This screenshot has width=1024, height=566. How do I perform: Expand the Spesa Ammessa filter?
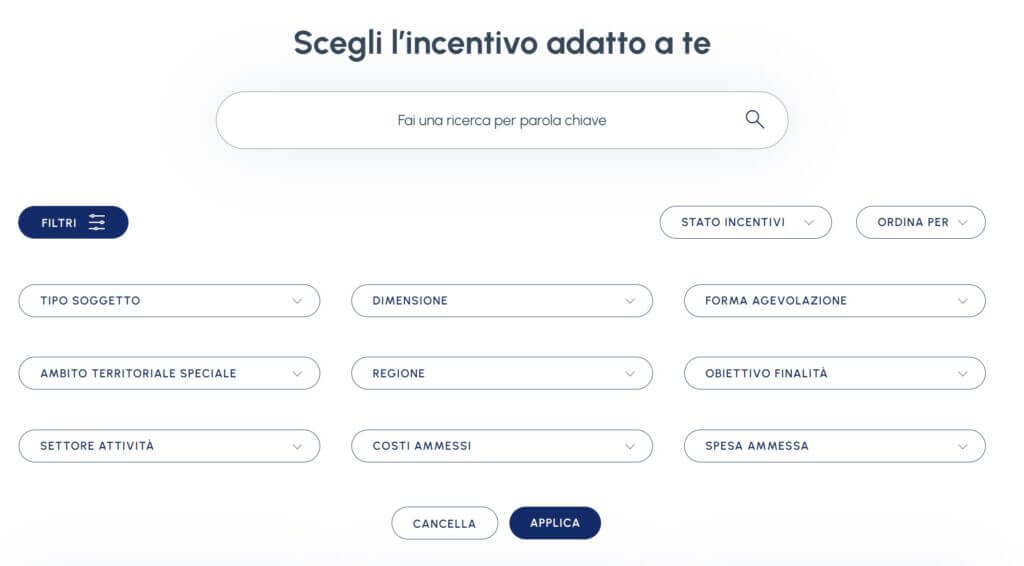(x=834, y=446)
